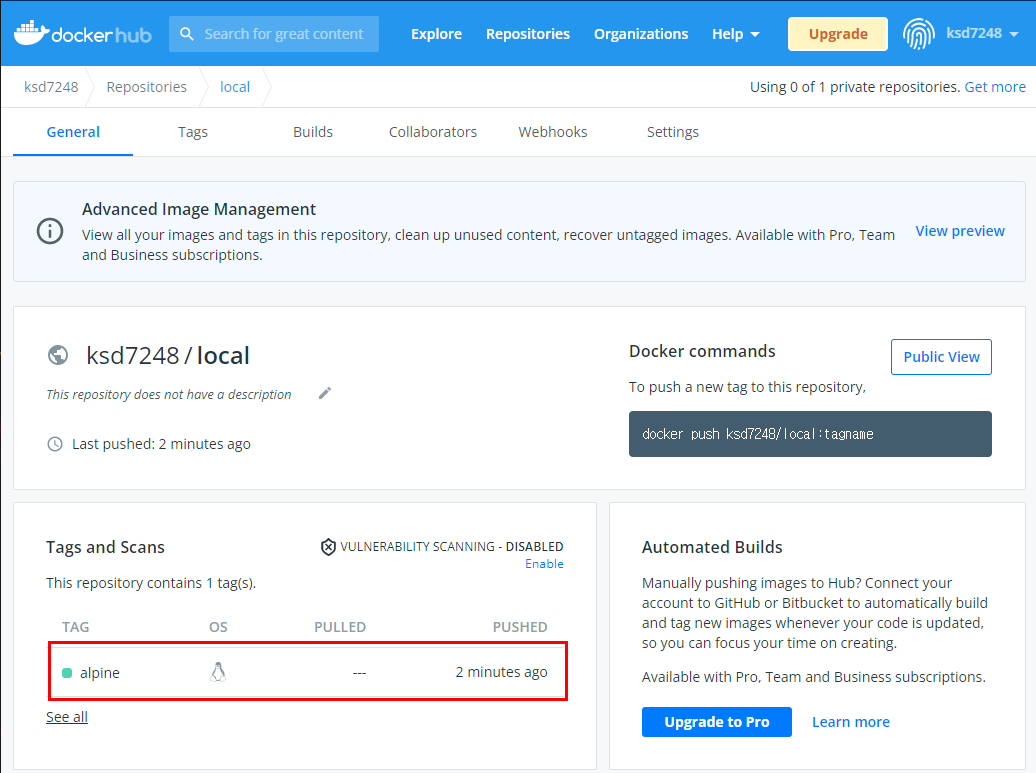Screen dimensions: 1036x773
Task: Open the alpine tag name
Action: click(x=100, y=673)
